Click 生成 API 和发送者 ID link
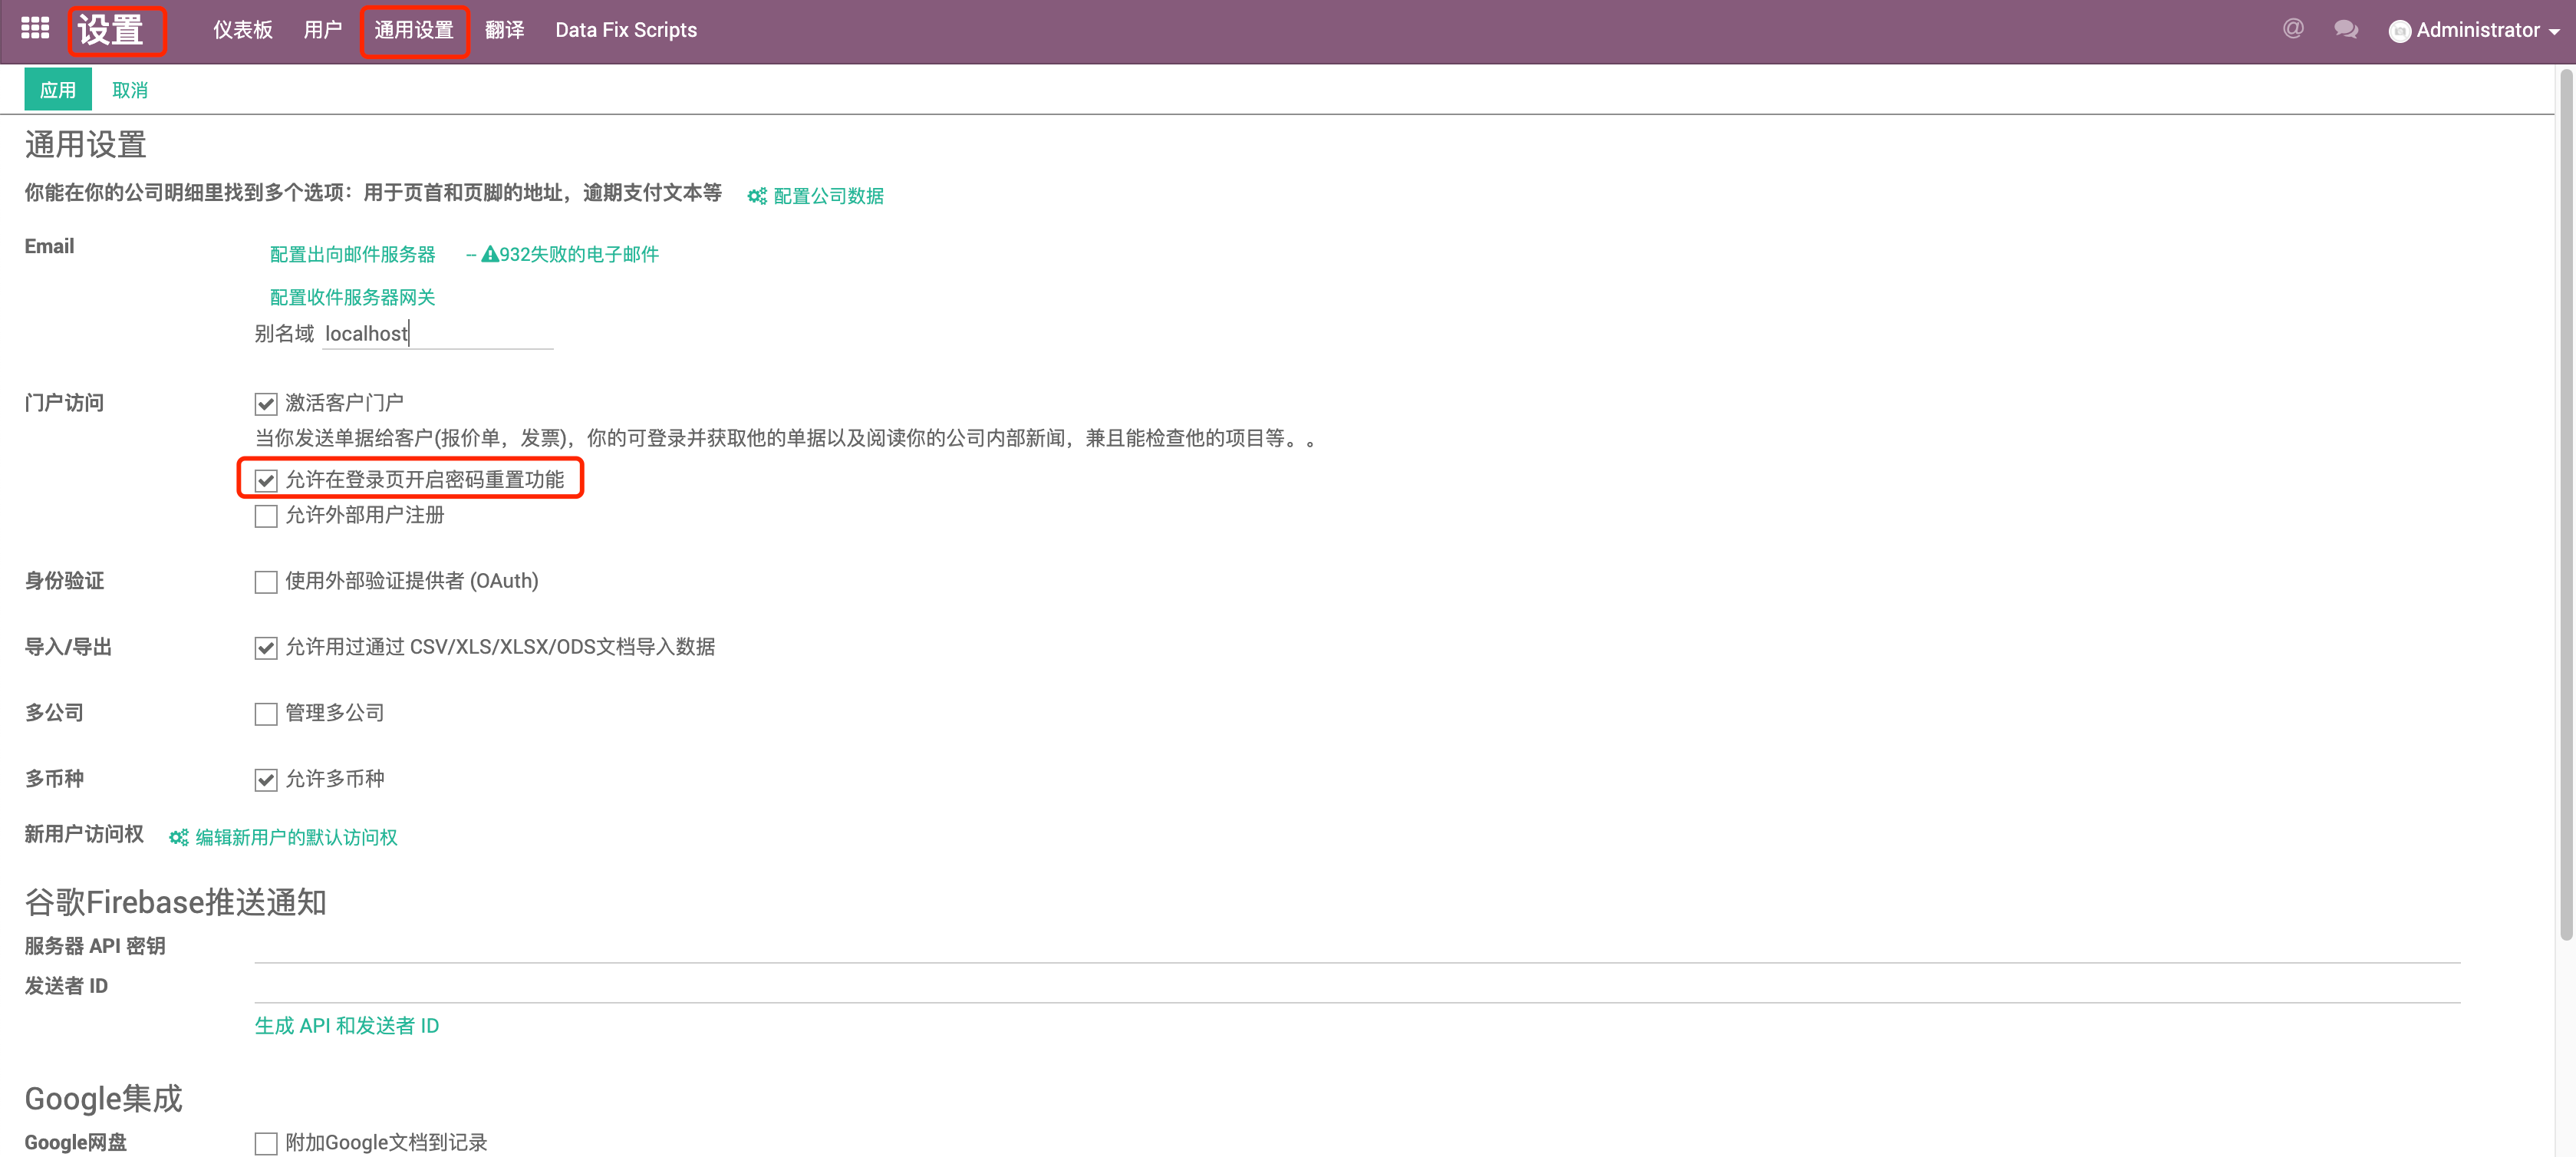 (346, 1025)
